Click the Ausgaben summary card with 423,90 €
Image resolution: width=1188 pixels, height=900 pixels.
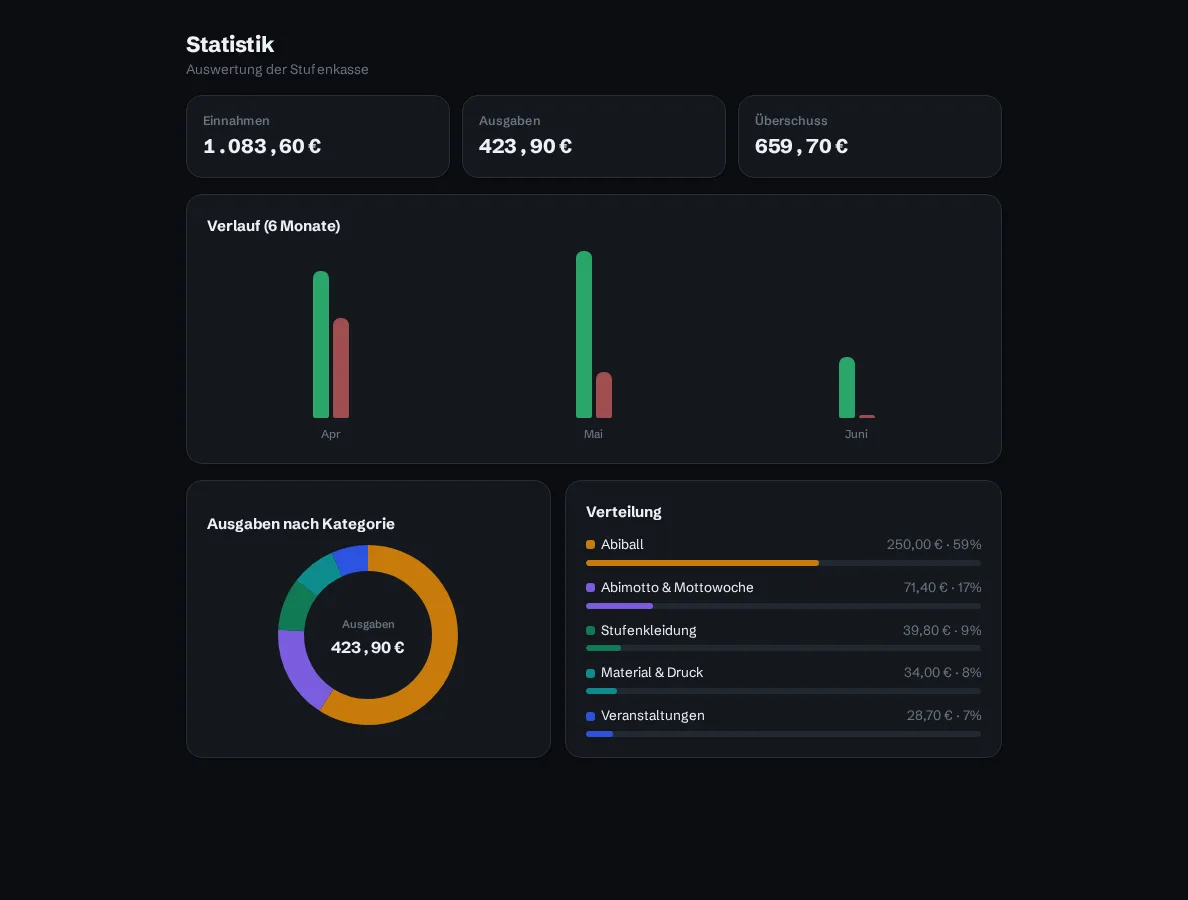[593, 136]
